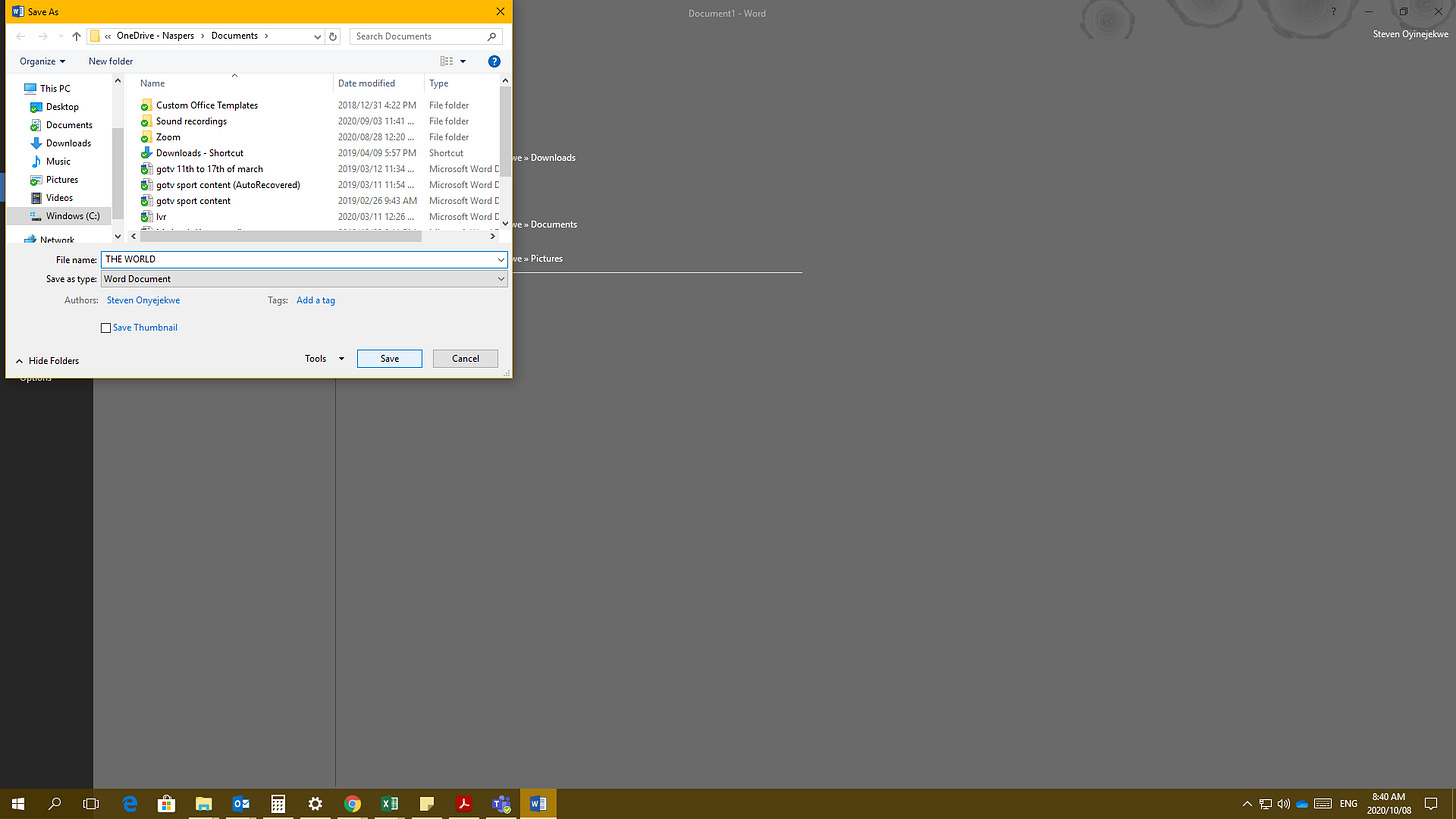Click OneDrive - Naspers in the address path
The width and height of the screenshot is (1456, 819).
156,36
